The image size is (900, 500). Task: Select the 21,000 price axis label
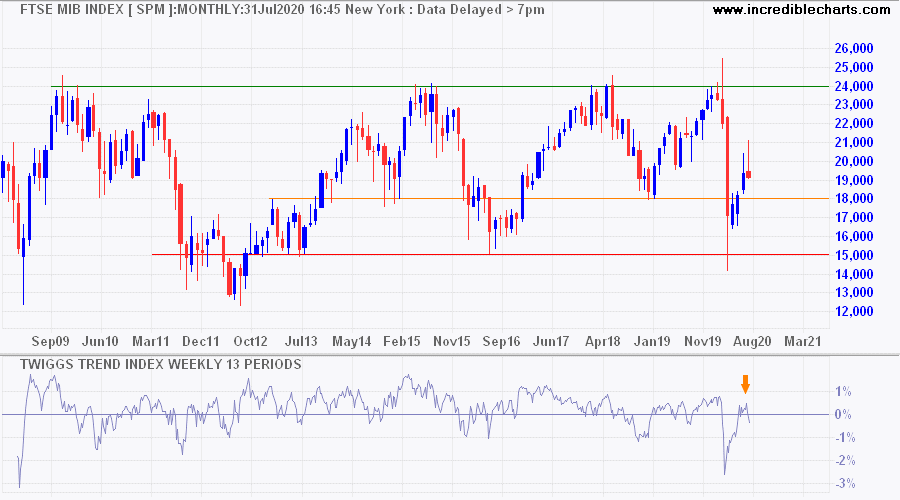[854, 143]
